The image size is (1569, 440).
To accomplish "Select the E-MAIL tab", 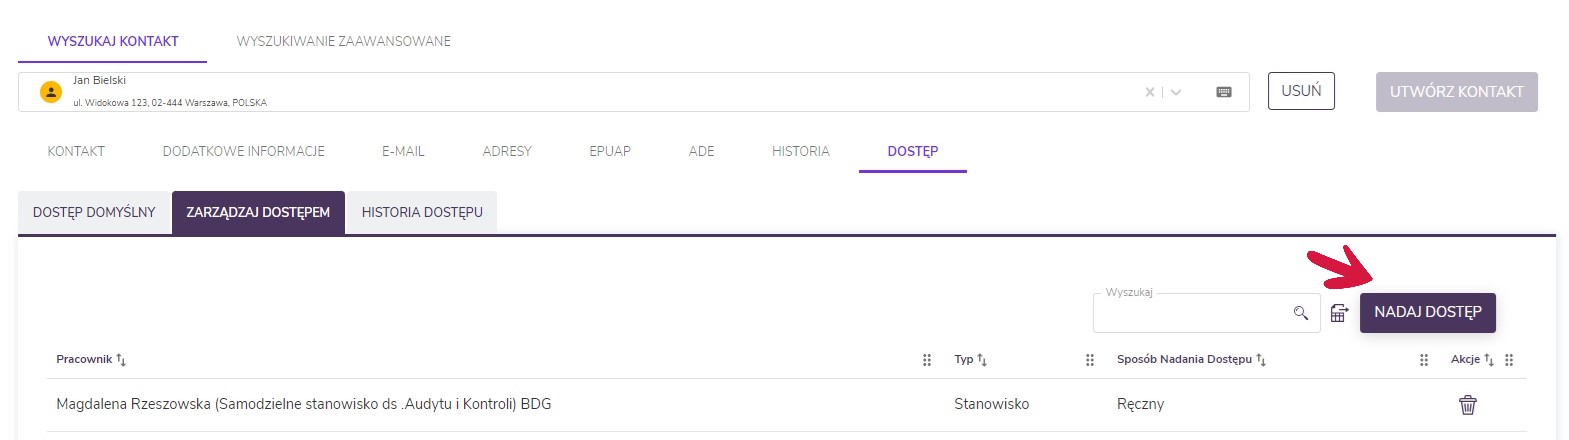I will pos(403,151).
